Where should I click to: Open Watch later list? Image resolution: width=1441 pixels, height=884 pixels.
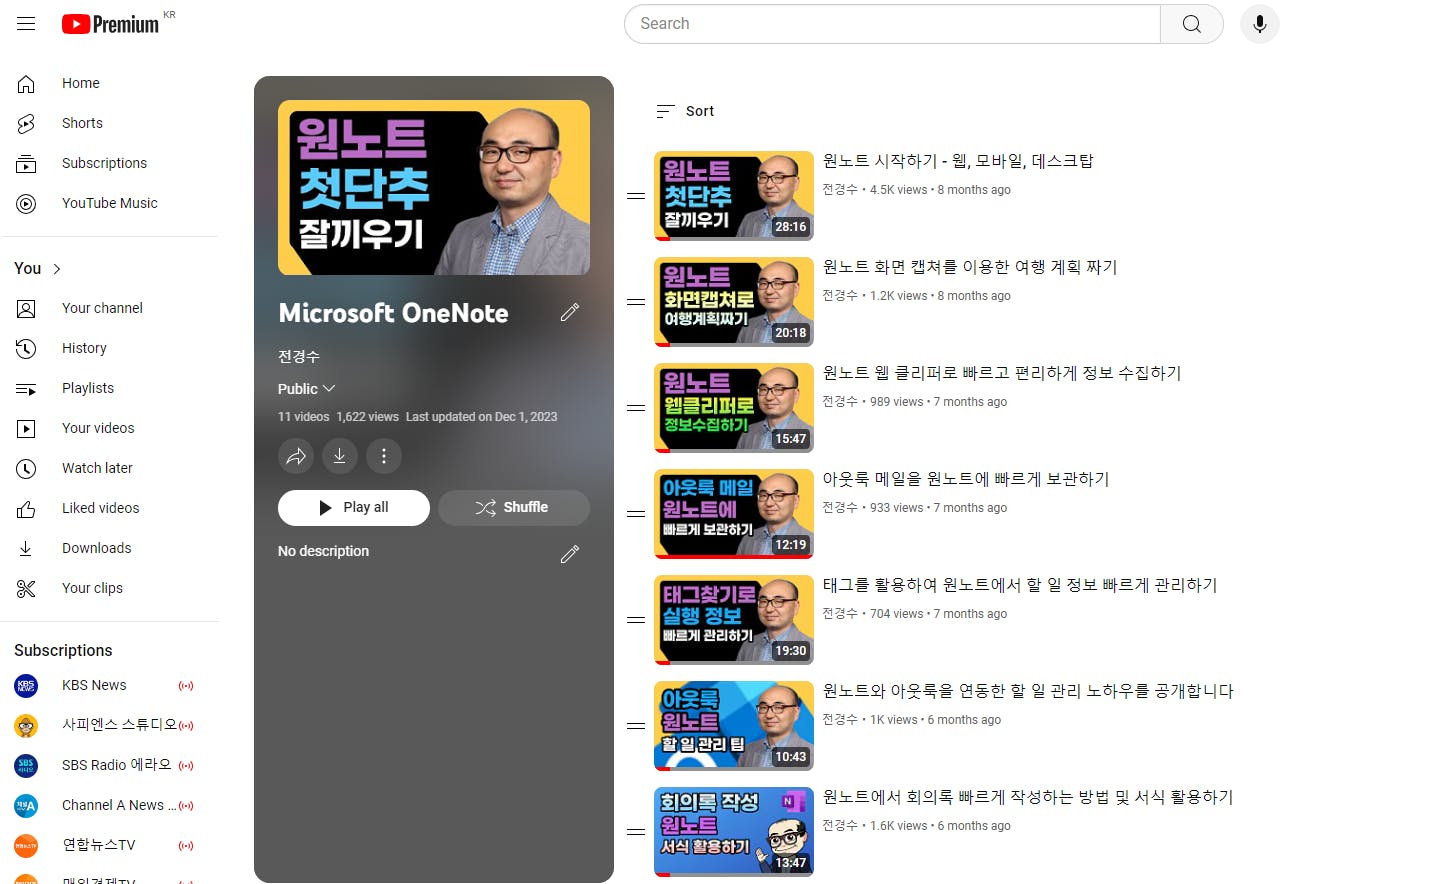coord(109,468)
